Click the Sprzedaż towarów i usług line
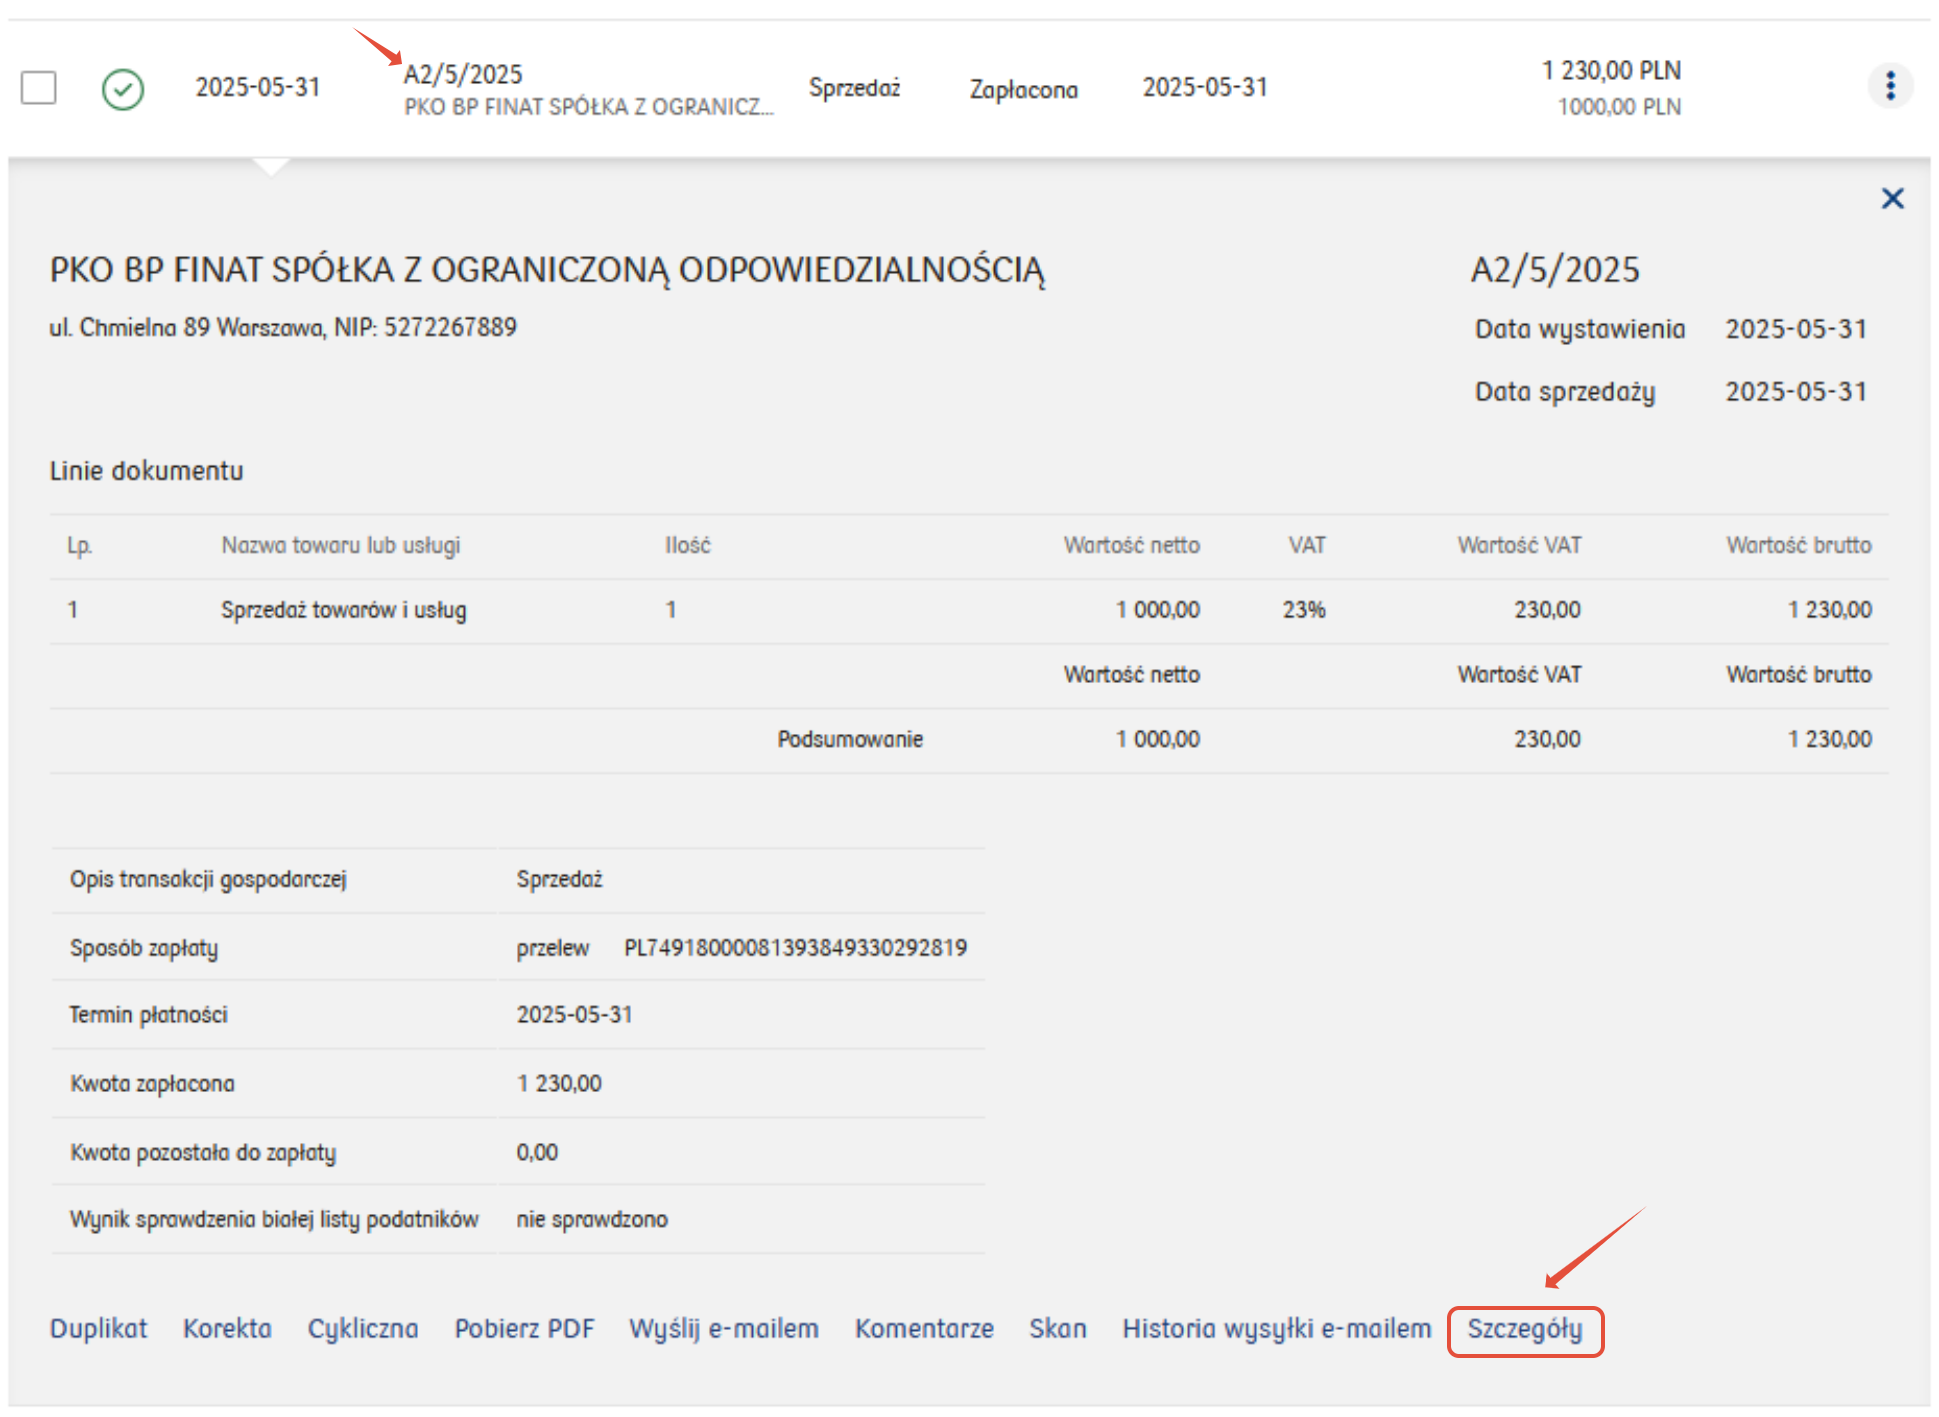The image size is (1939, 1417). pos(343,610)
